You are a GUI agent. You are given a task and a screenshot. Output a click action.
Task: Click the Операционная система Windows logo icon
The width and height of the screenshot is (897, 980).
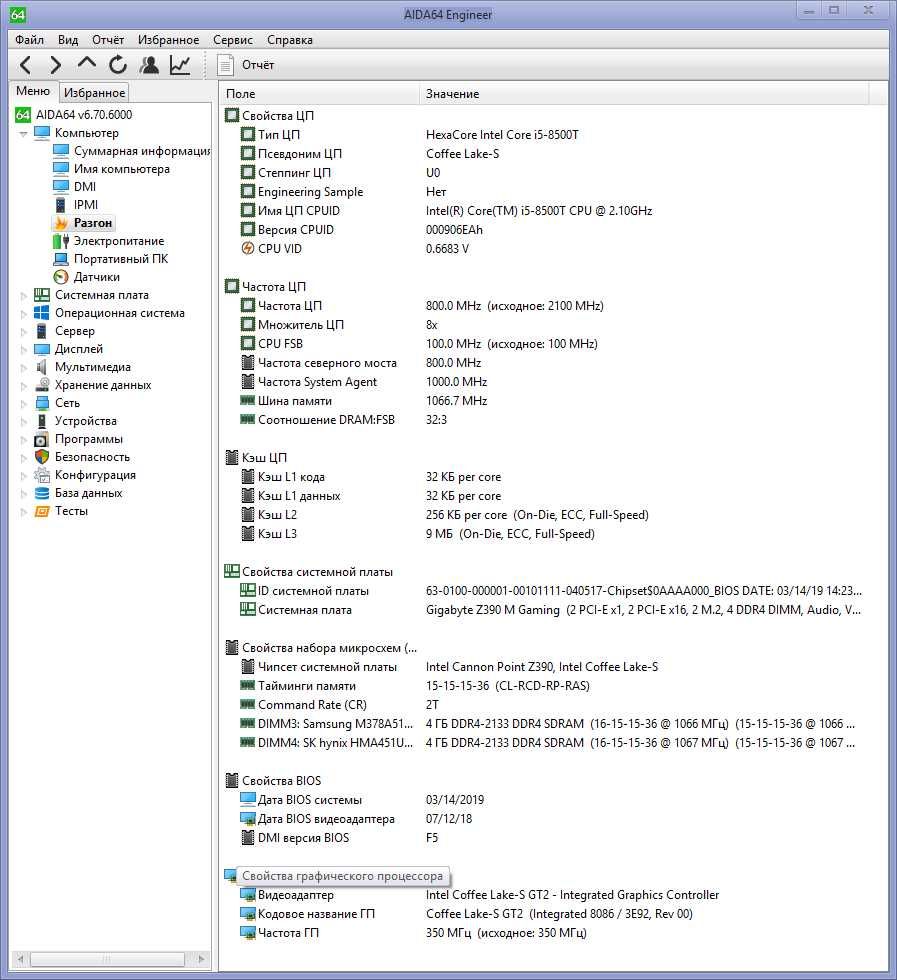(42, 313)
